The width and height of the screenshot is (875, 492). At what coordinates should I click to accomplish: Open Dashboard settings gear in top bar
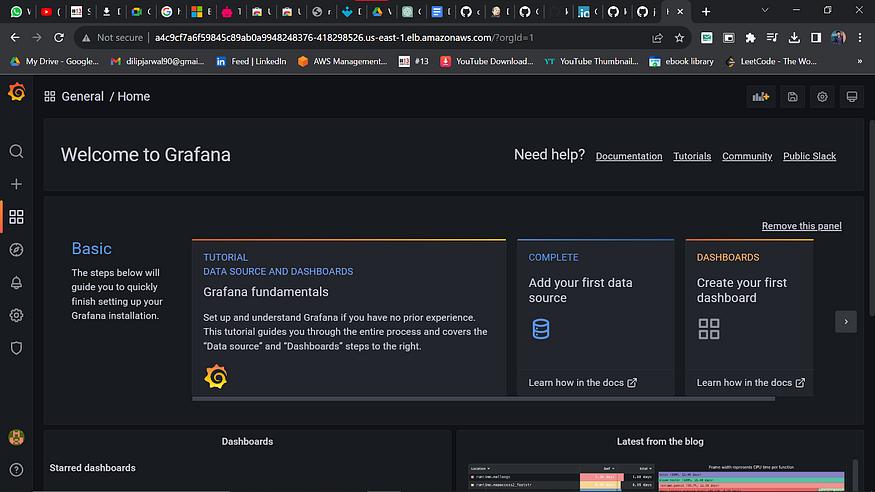[x=822, y=97]
